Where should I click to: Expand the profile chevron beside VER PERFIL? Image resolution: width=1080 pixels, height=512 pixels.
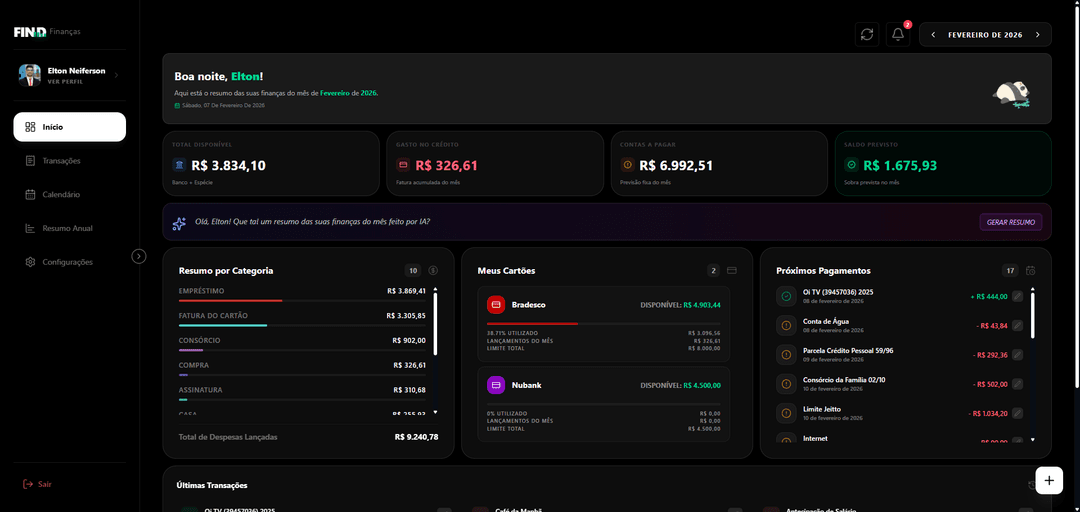[x=116, y=74]
